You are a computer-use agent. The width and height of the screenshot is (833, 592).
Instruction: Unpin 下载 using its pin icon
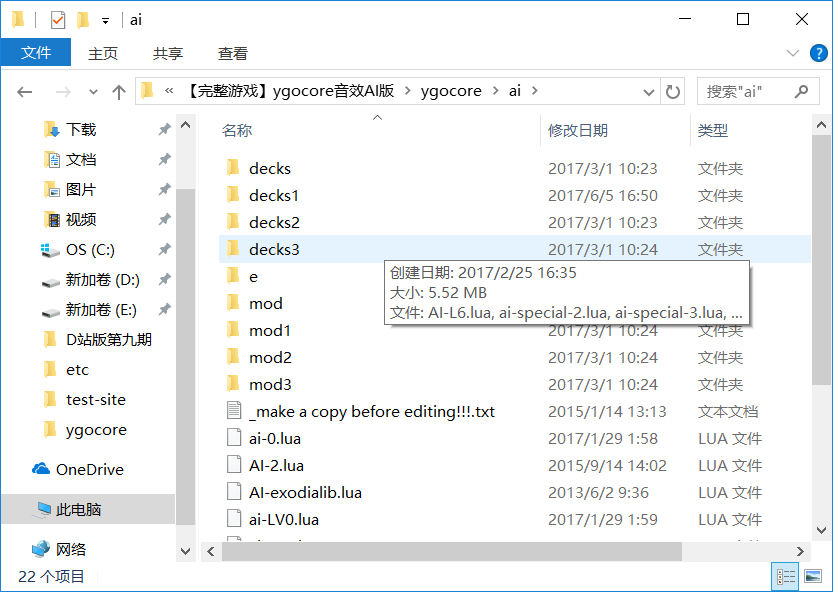pos(165,129)
